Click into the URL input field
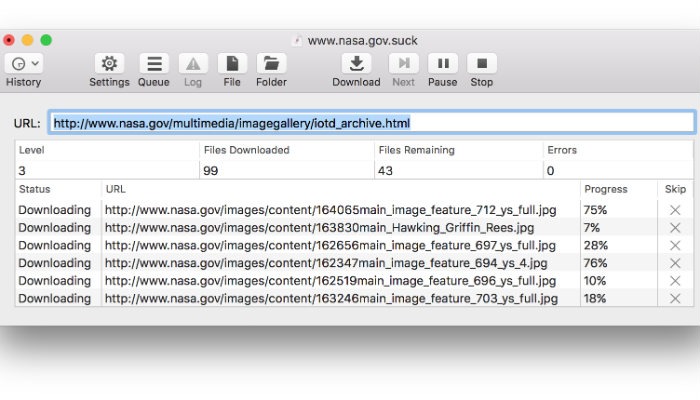Viewport: 700px width, 400px height. click(372, 123)
